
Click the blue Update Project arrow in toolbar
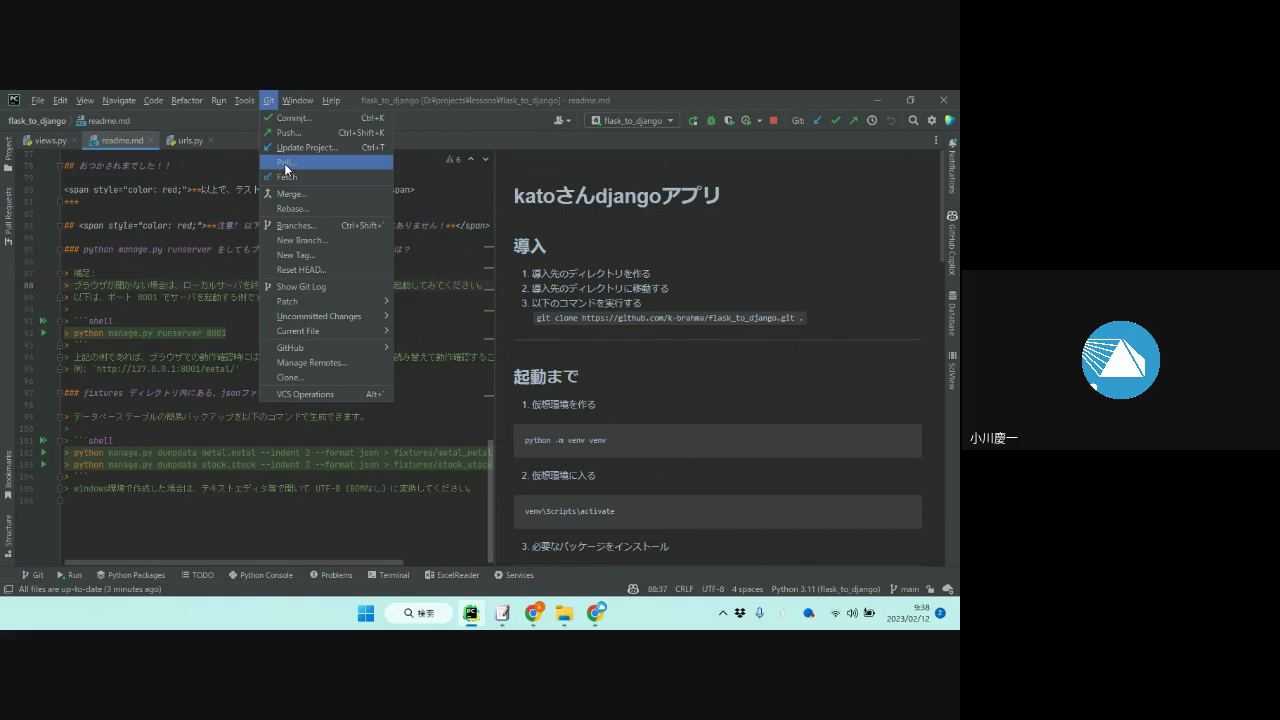(817, 121)
